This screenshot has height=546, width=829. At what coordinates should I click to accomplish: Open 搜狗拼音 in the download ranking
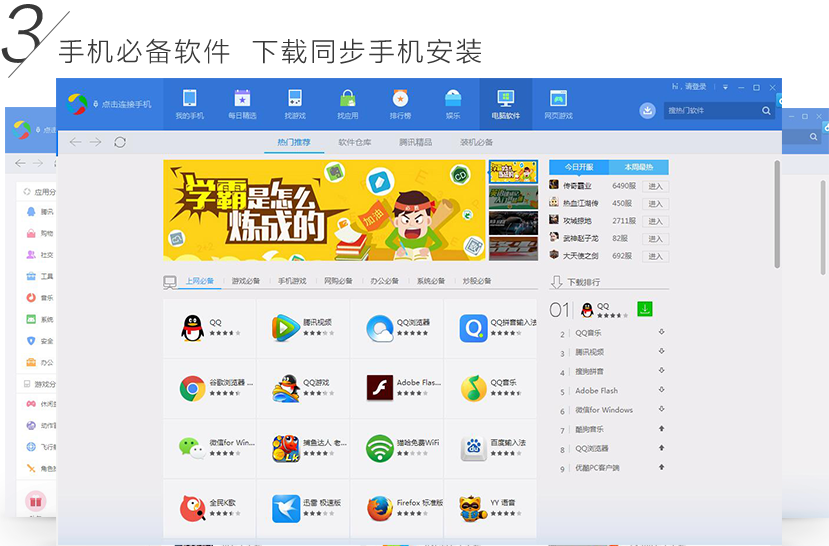pyautogui.click(x=589, y=372)
